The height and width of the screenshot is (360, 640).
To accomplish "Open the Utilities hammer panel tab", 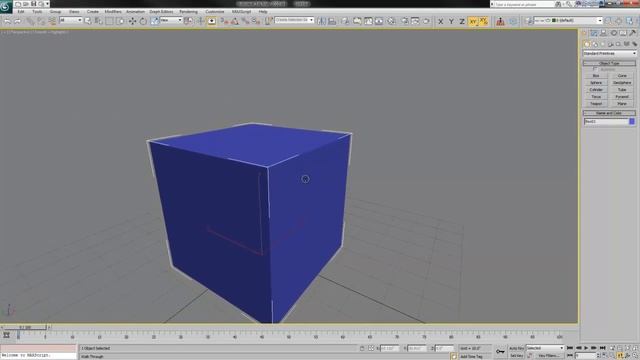I will tap(633, 33).
